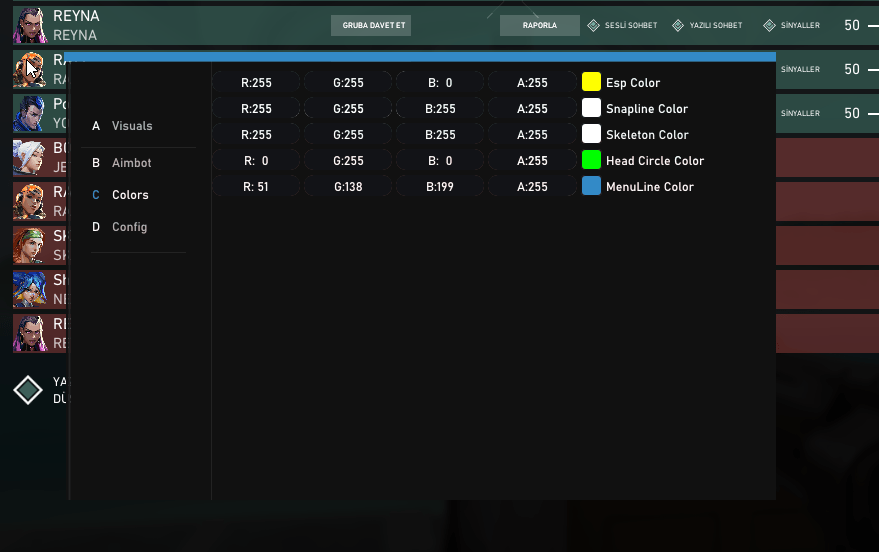Select the R:255 field for Skeleton Color
This screenshot has width=879, height=552.
[x=256, y=134]
